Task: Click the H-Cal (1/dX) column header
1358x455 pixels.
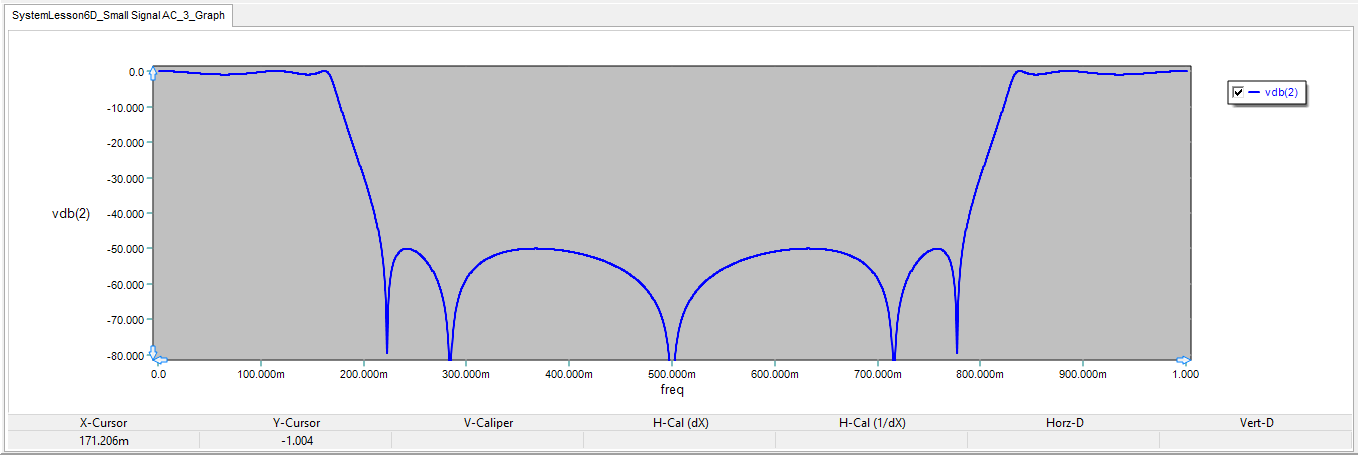Action: pos(872,423)
